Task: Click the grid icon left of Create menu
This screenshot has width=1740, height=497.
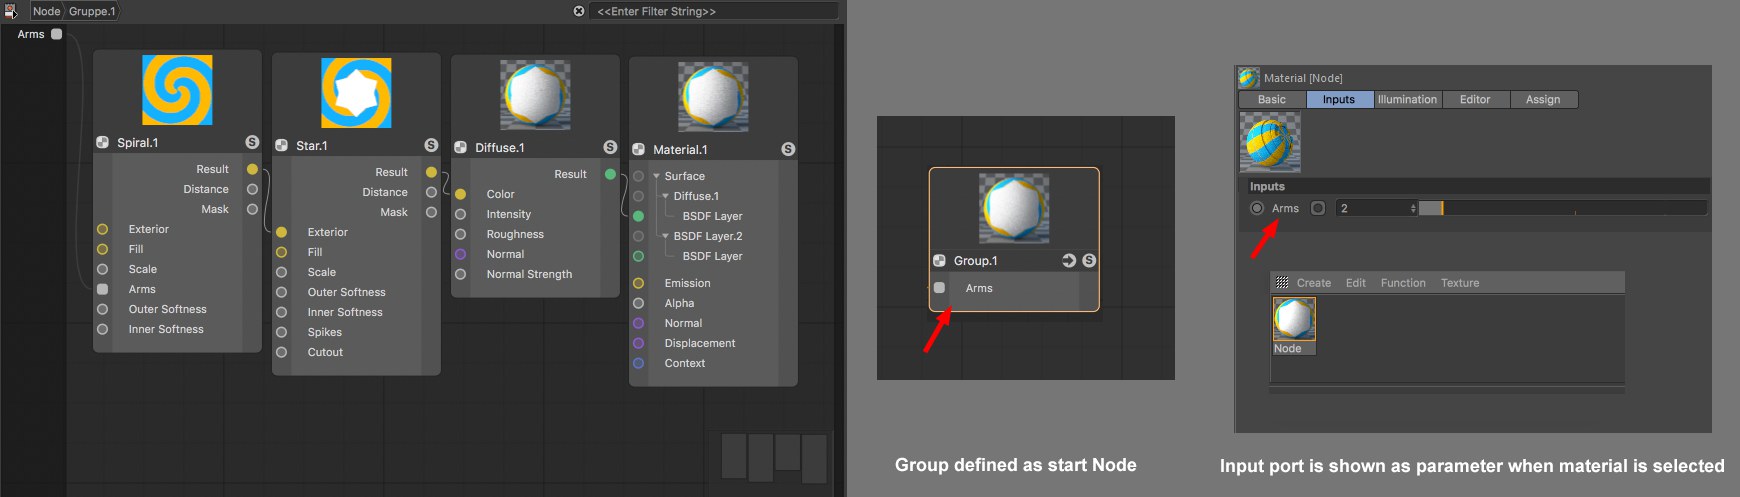Action: coord(1282,283)
